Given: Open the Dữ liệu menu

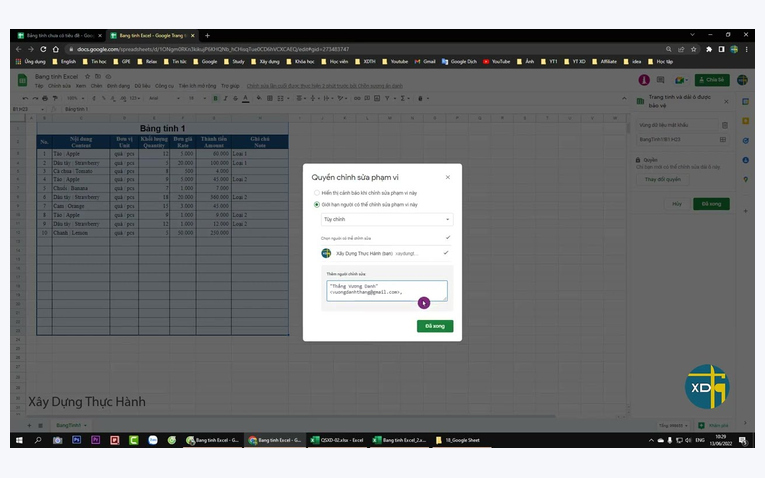Looking at the screenshot, I should [x=142, y=86].
